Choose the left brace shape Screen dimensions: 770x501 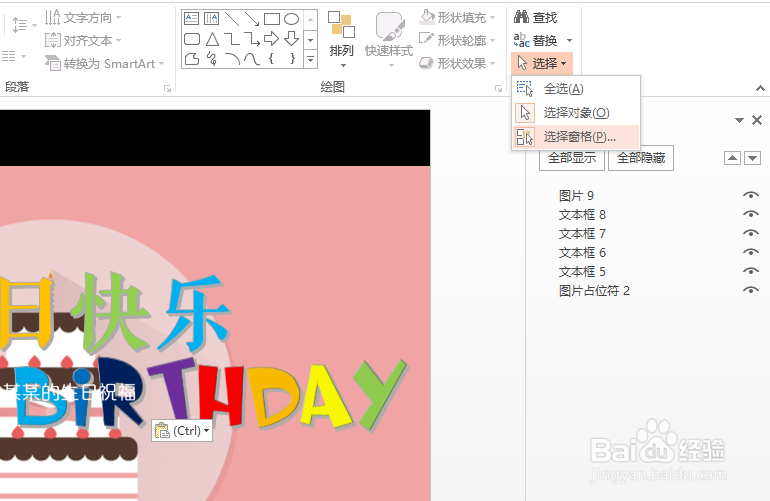[x=271, y=59]
